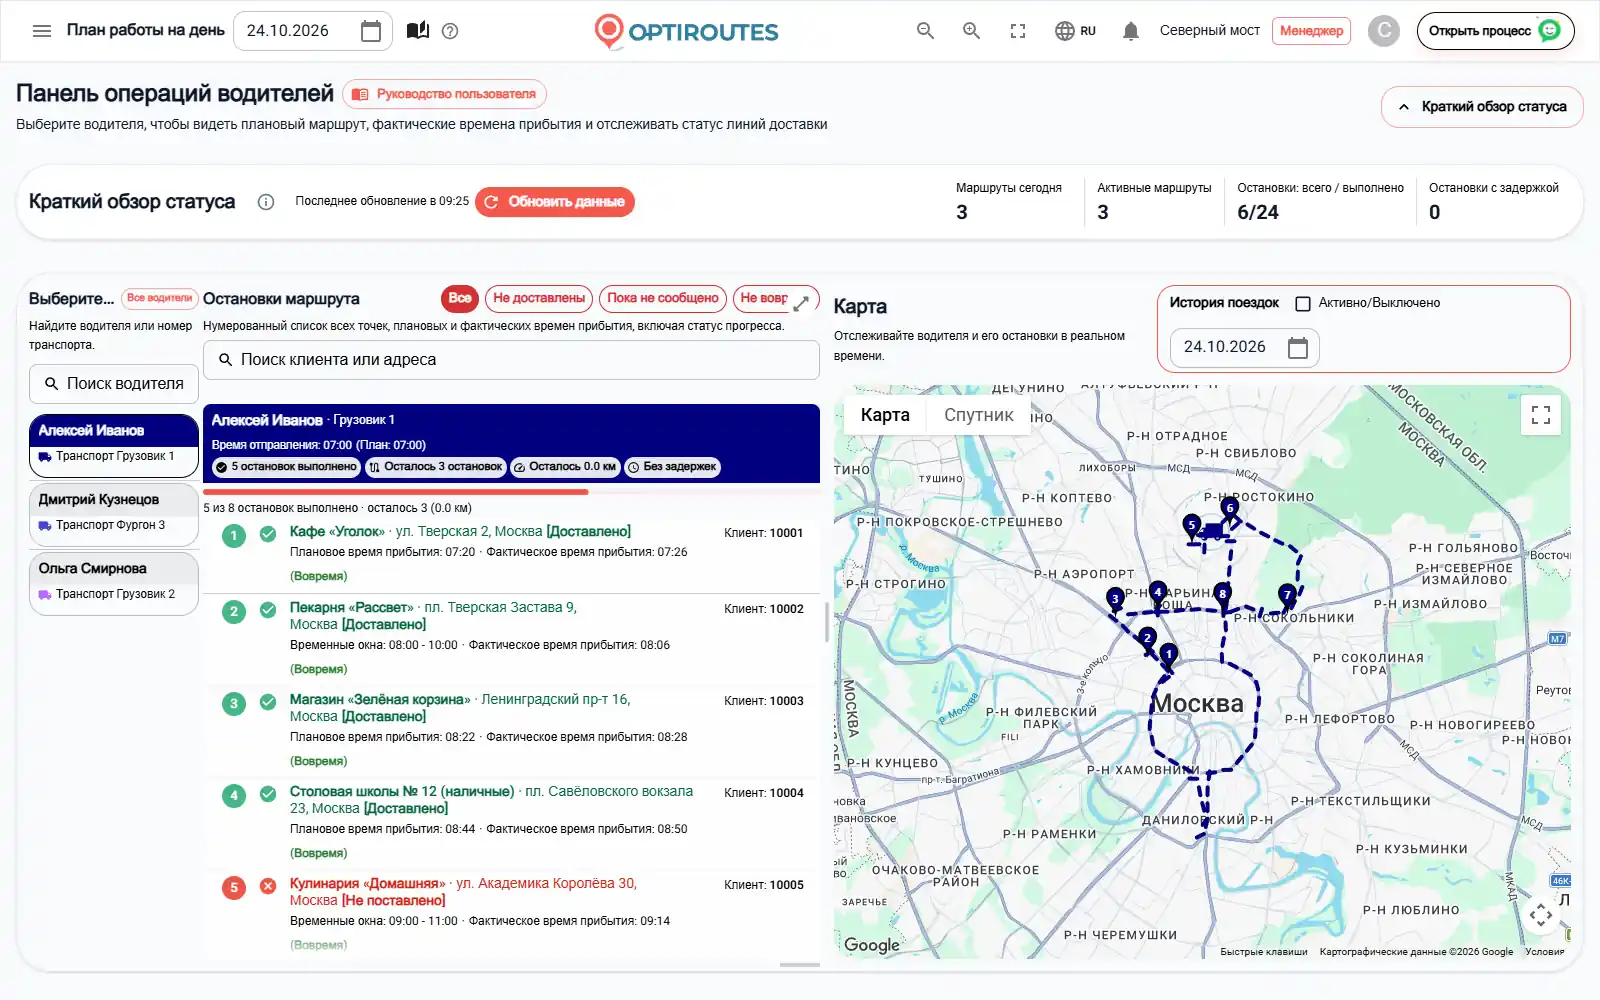
Task: Switch map to Карта view
Action: pyautogui.click(x=885, y=415)
